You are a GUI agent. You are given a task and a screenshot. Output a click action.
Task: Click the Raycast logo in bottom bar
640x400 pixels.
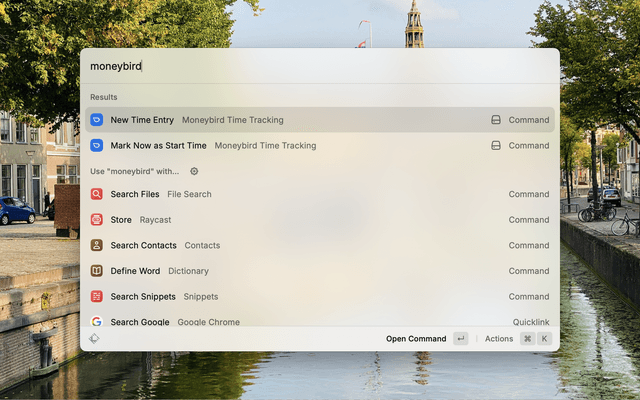(94, 339)
